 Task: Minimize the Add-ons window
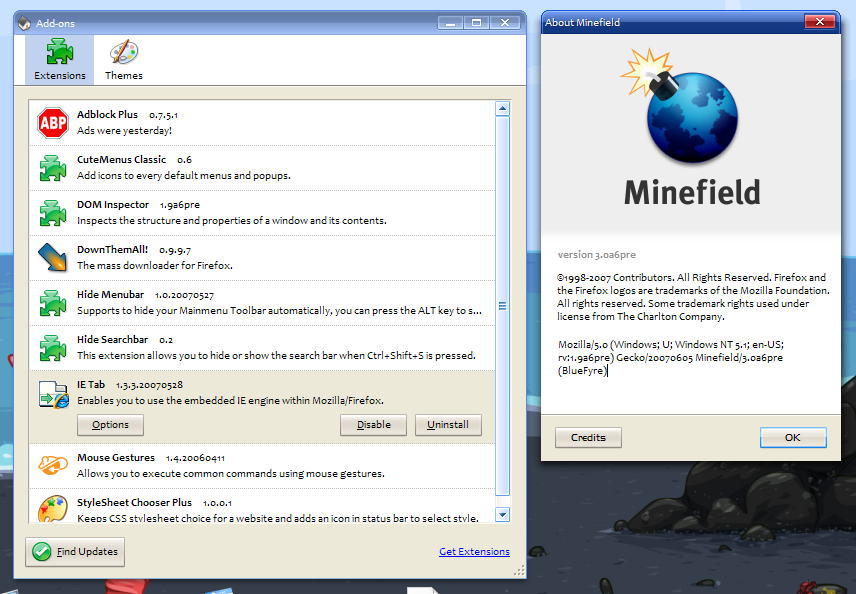point(450,22)
